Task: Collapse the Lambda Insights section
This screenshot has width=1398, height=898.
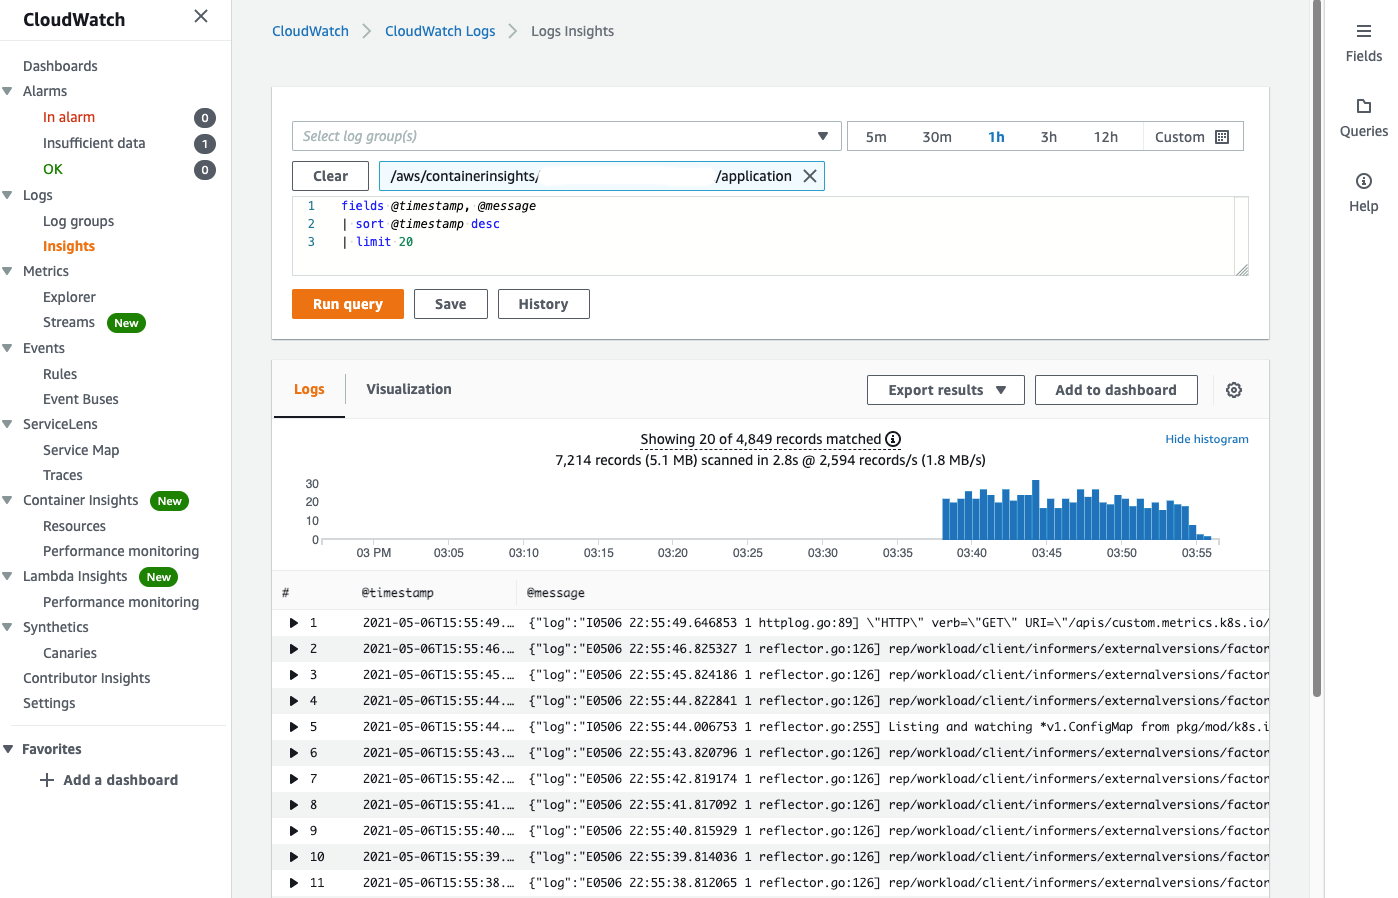Action: click(x=8, y=576)
